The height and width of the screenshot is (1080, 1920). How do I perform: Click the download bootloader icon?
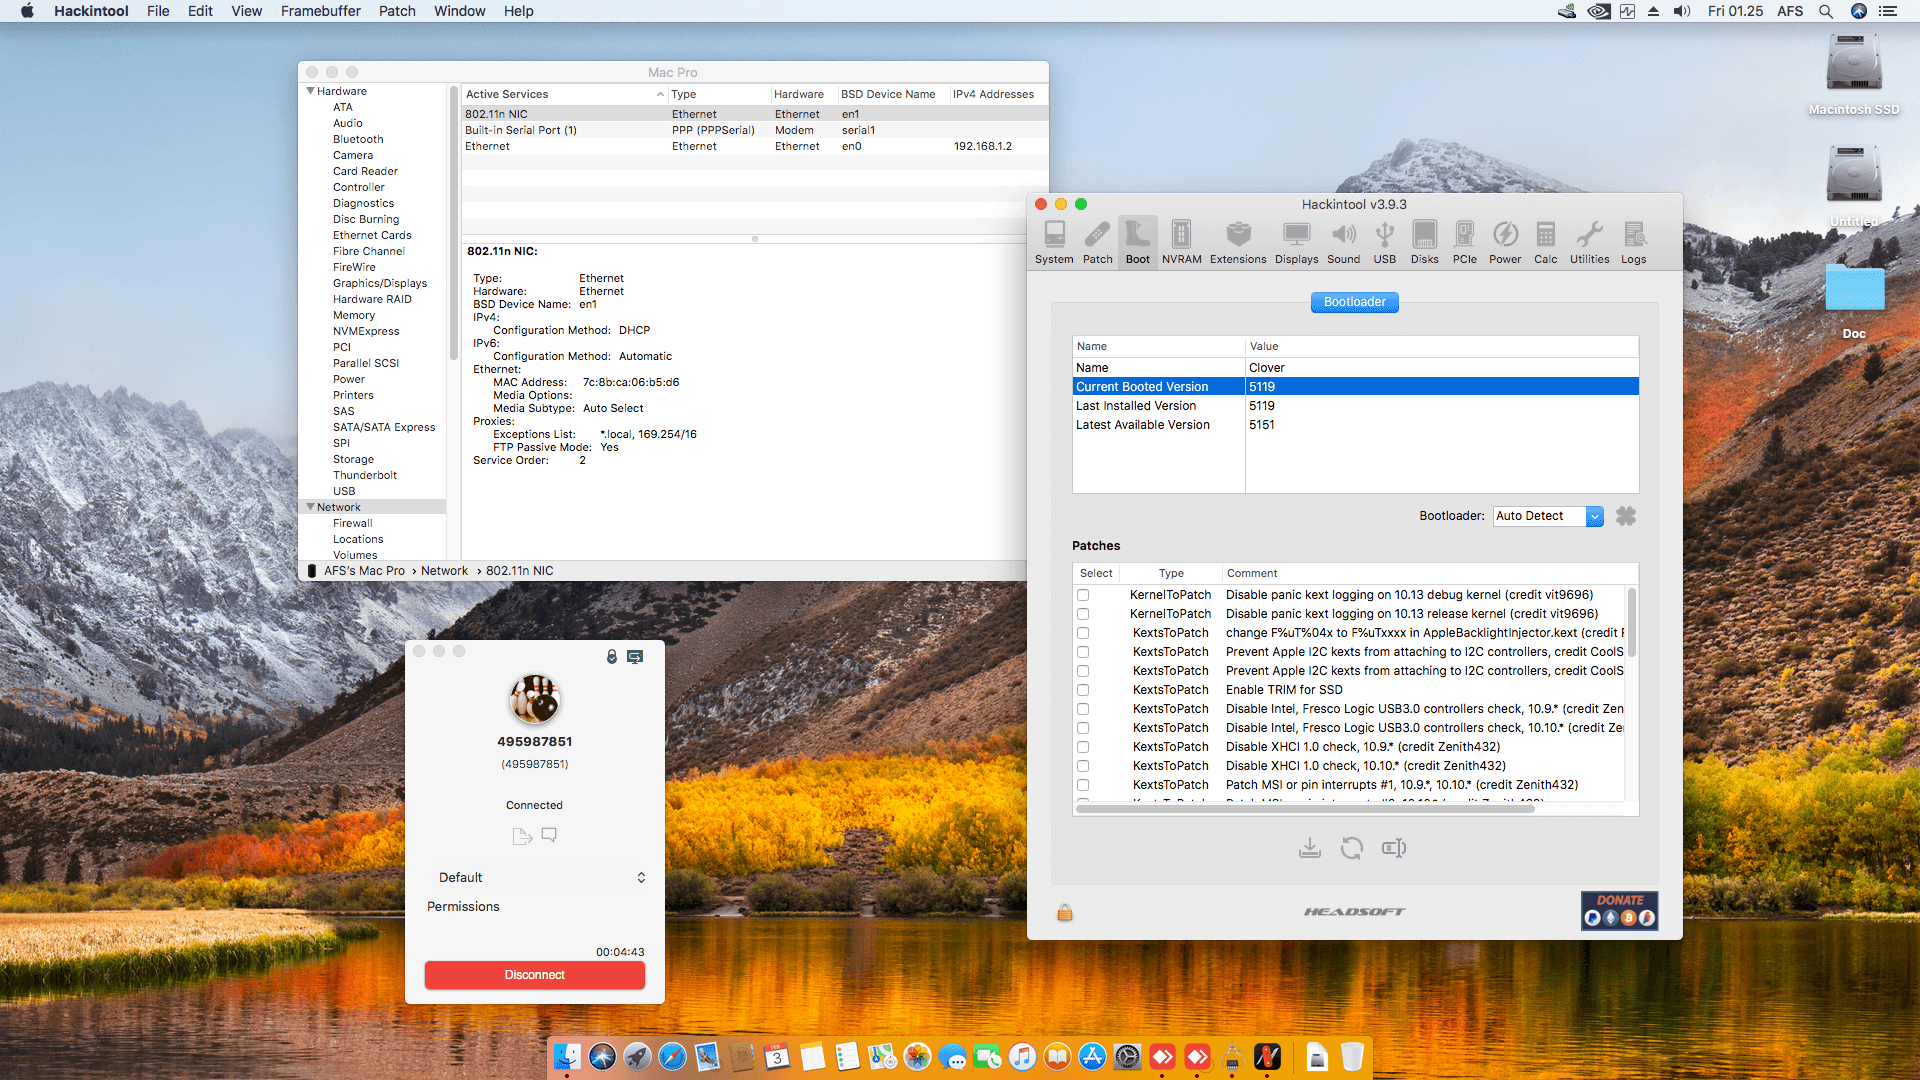point(1309,849)
